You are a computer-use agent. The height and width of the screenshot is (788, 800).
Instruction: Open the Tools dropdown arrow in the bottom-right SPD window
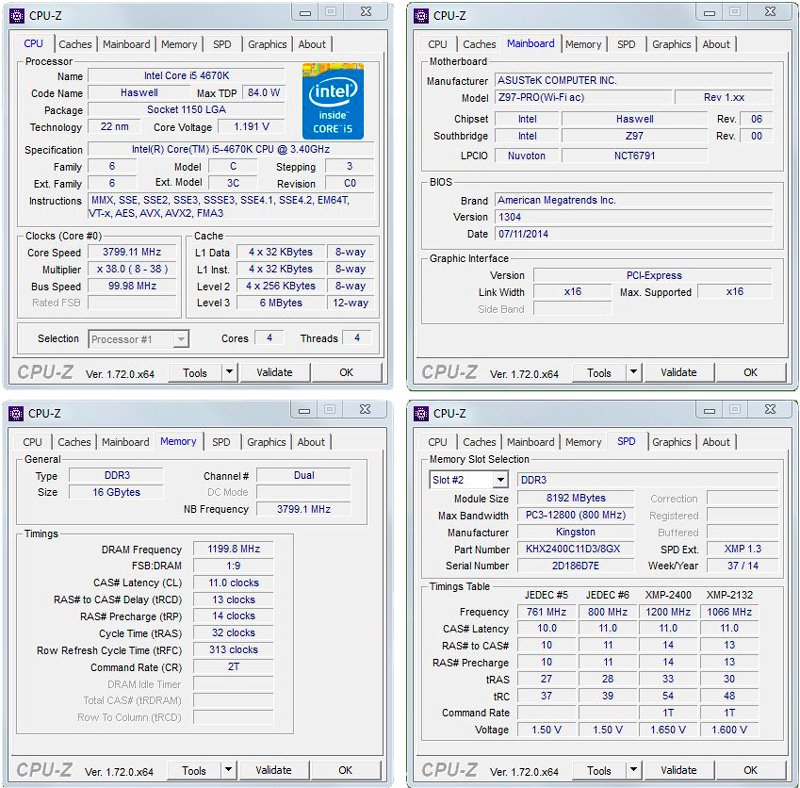click(634, 770)
